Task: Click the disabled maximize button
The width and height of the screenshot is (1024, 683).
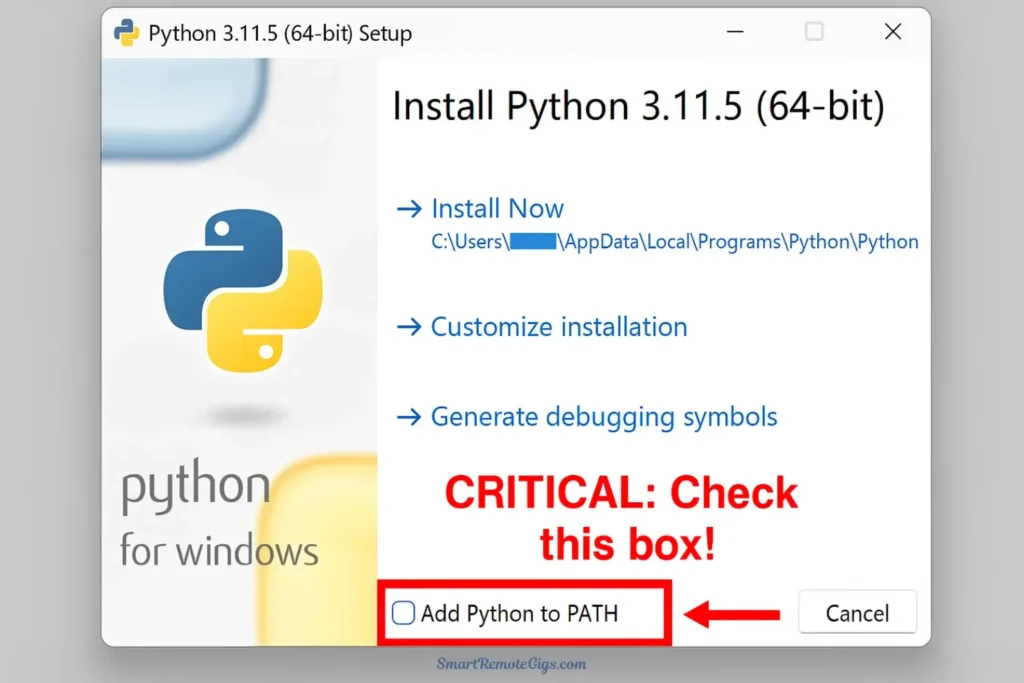Action: pyautogui.click(x=814, y=32)
